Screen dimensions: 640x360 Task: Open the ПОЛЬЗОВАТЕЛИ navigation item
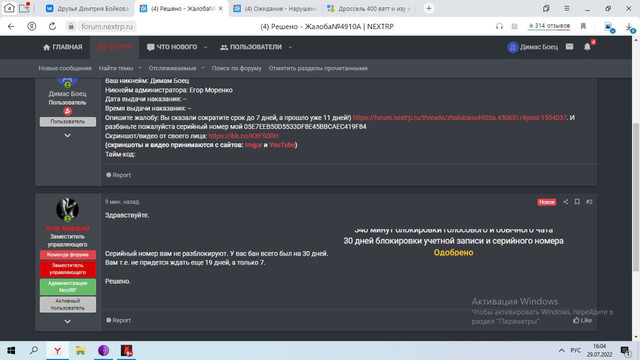click(x=251, y=47)
